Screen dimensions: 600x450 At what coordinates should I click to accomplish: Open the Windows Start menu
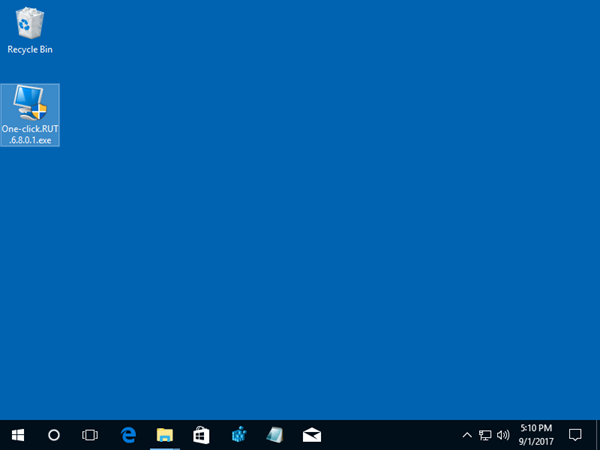(x=17, y=435)
